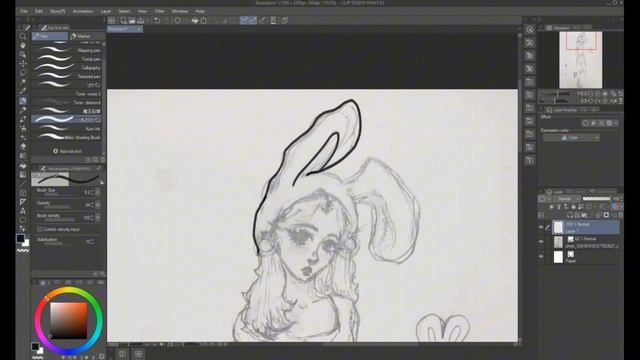Select the Shading Brush sub tool
The image size is (640, 360).
click(67, 138)
